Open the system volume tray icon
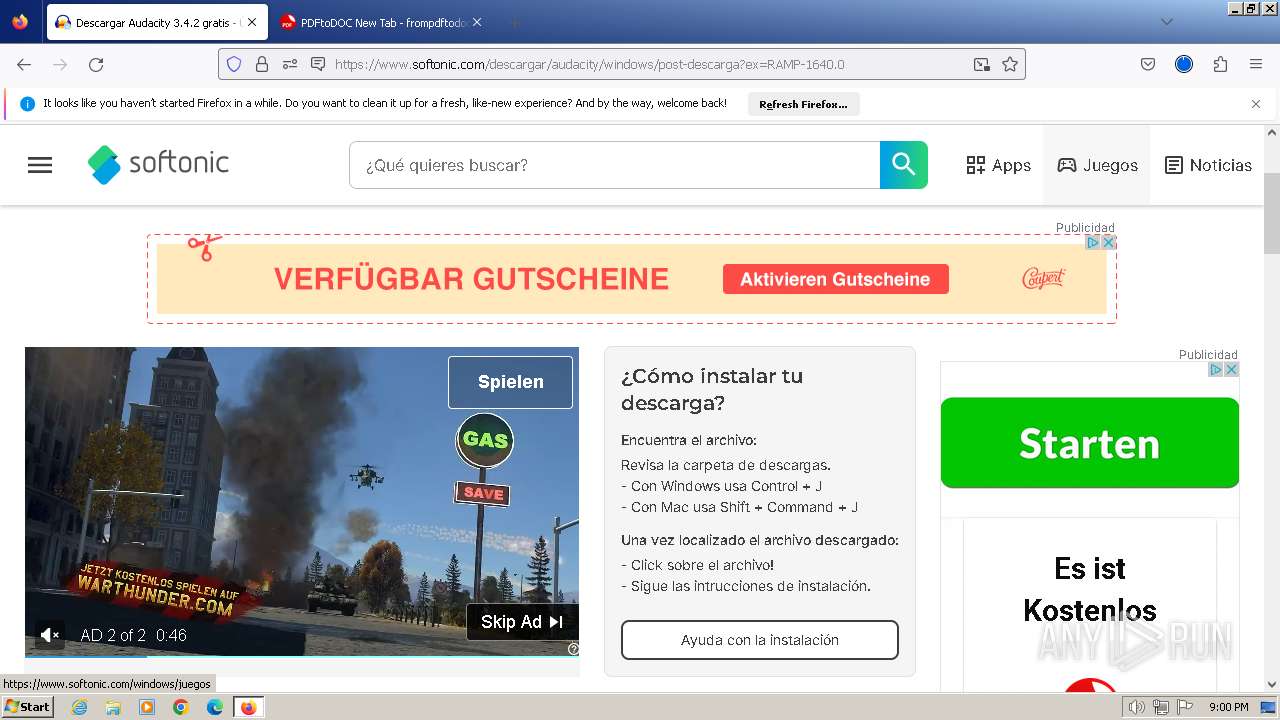 (1137, 707)
